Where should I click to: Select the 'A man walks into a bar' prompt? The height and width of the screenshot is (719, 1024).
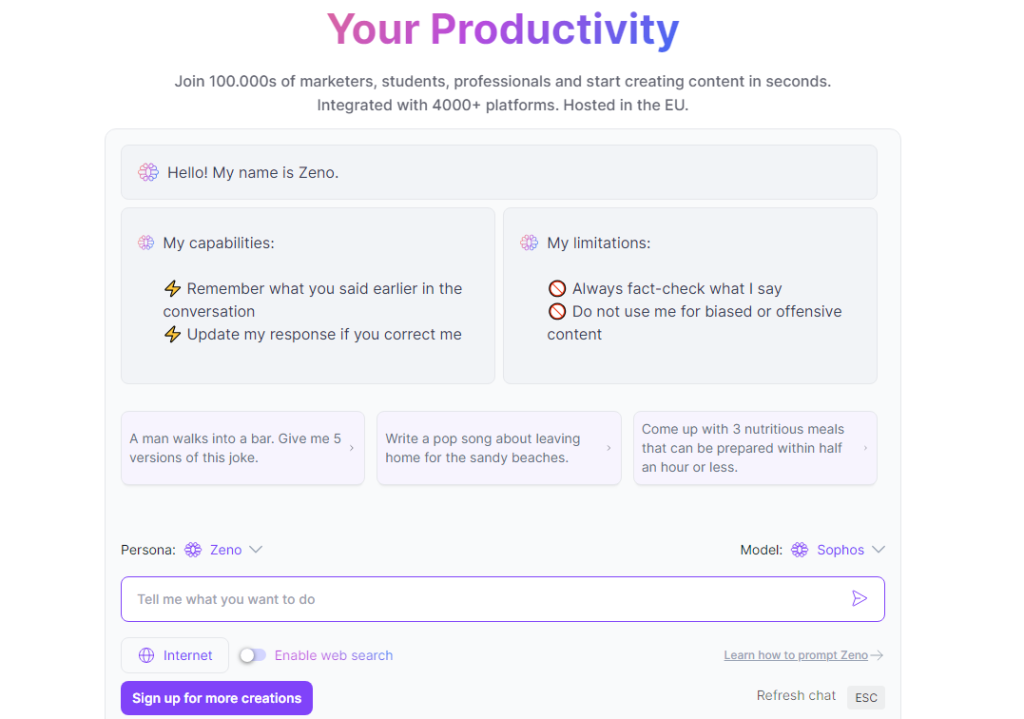click(243, 448)
